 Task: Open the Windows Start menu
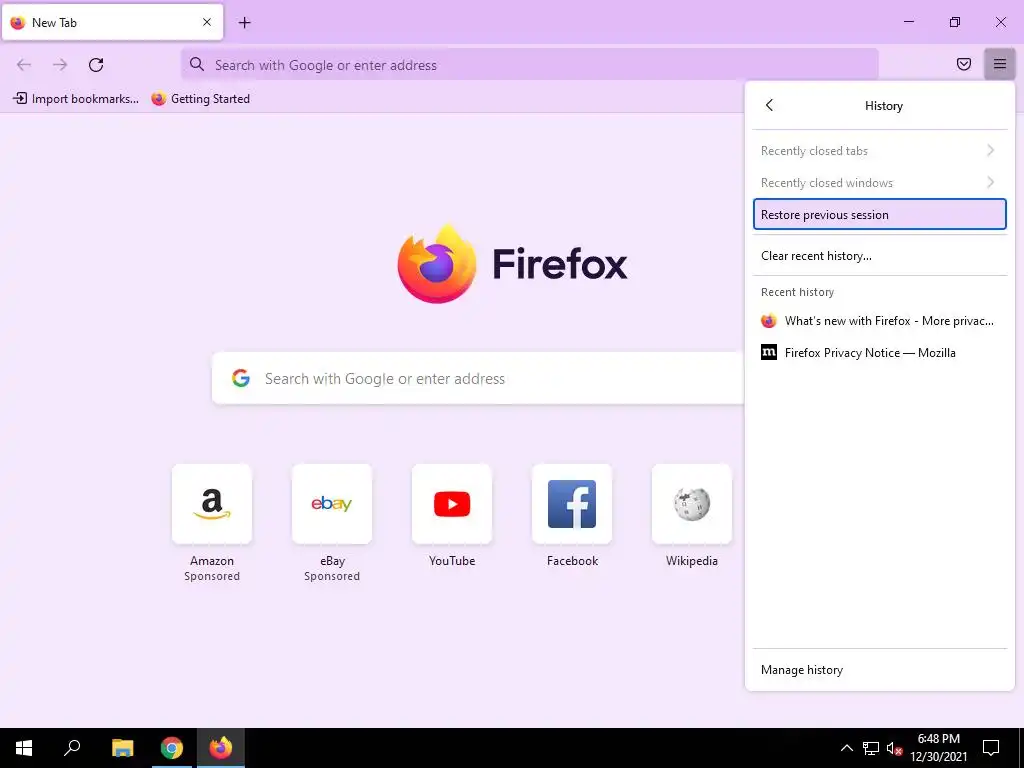(x=24, y=748)
